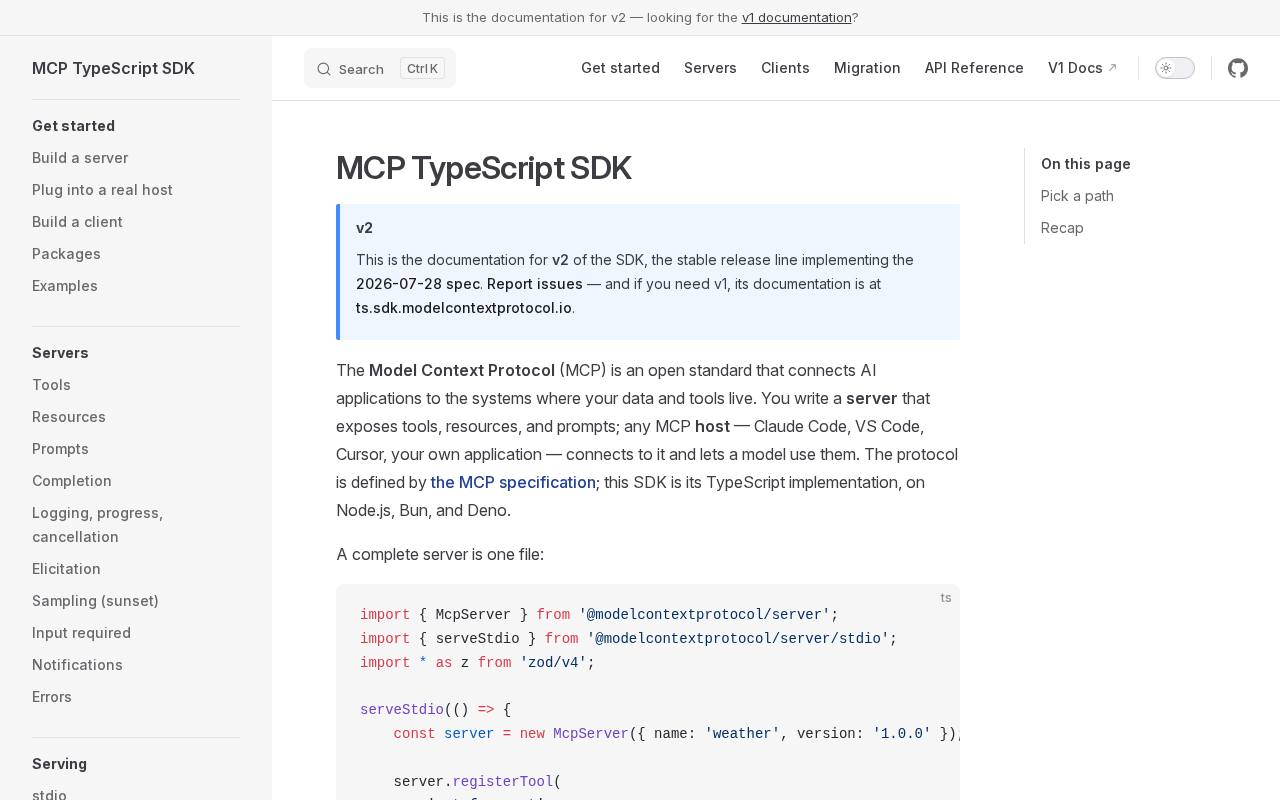
Task: Click the On this page heading
Action: point(1086,164)
